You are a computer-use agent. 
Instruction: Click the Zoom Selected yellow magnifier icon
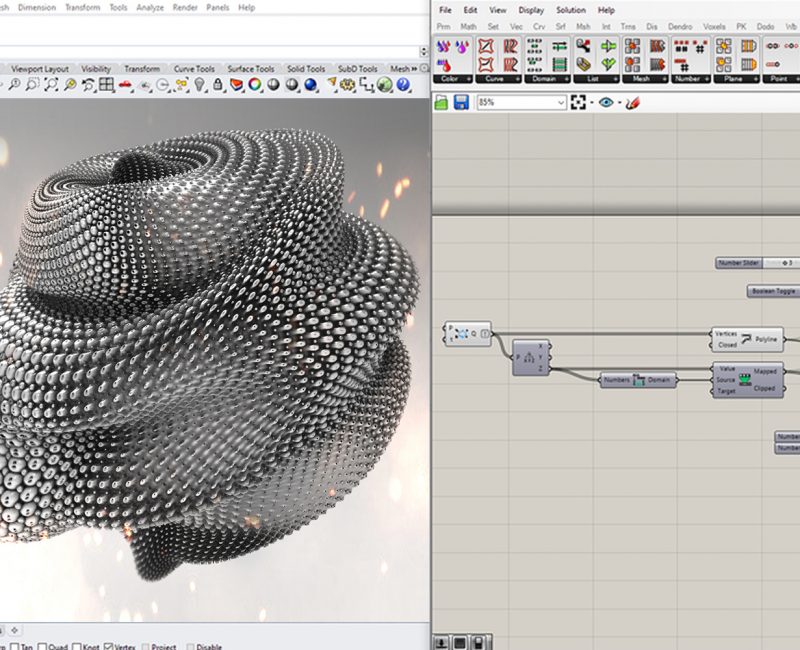(70, 85)
